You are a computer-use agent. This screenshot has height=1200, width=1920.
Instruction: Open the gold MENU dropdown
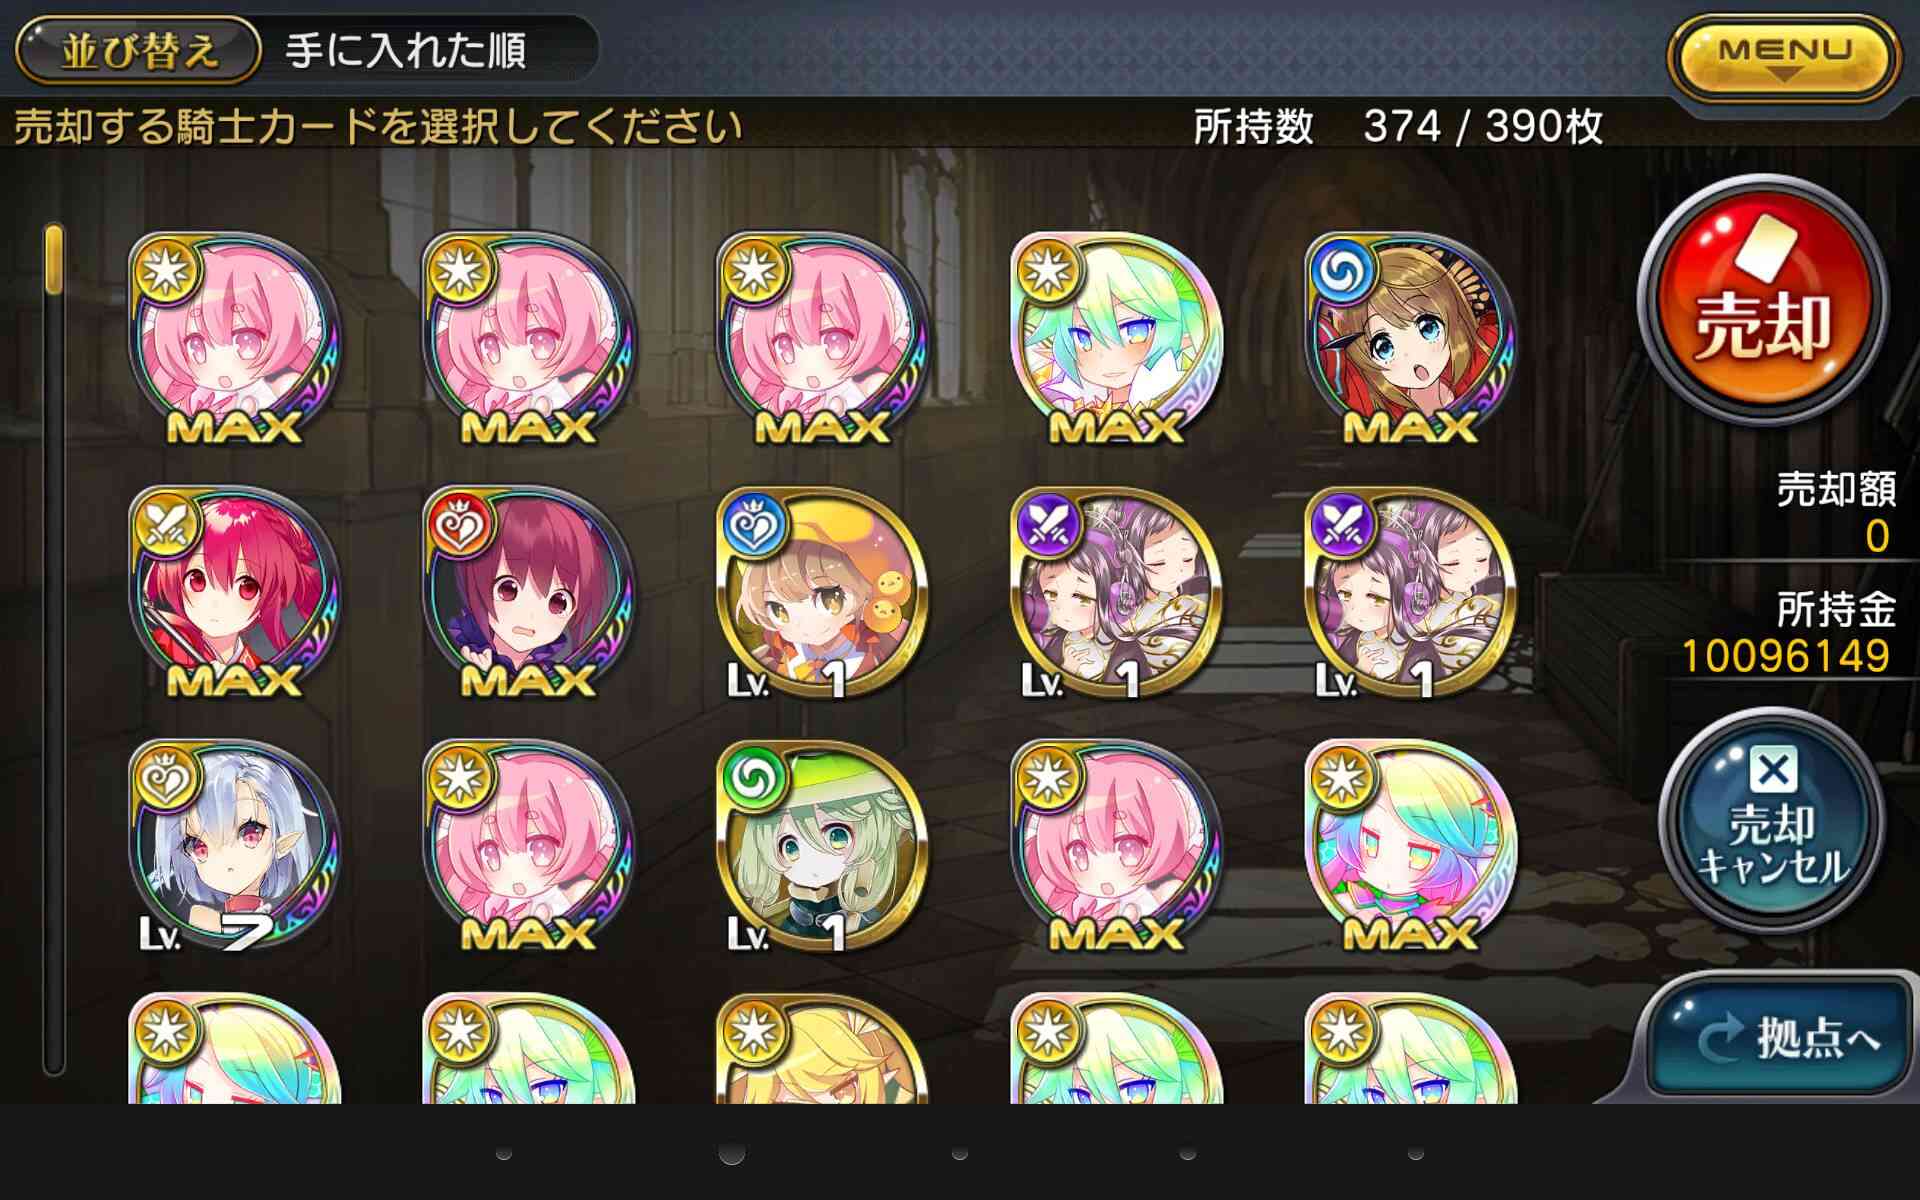(x=1784, y=56)
